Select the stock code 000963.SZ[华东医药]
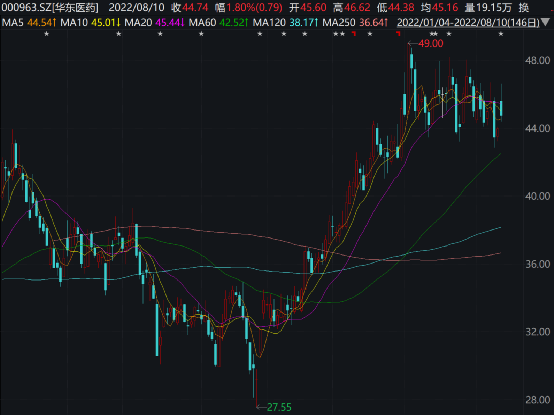Screen dimensions: 554x415 click(50, 7)
